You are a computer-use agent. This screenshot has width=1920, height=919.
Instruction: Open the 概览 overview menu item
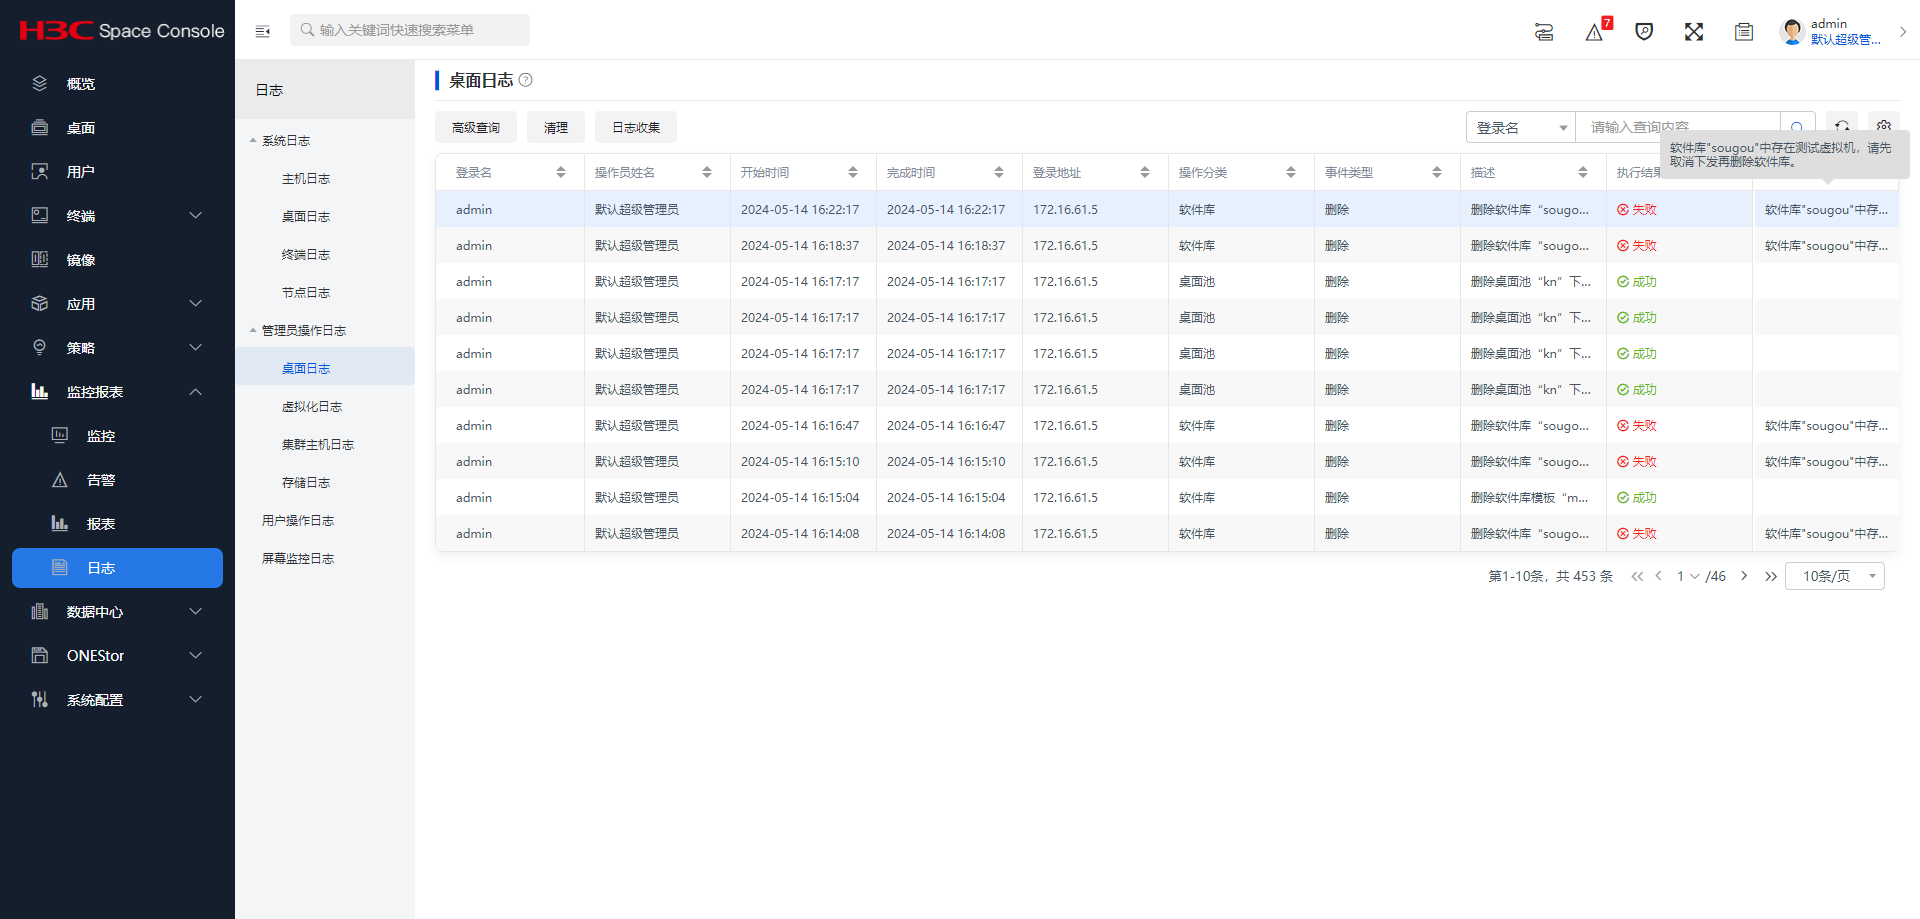point(117,84)
